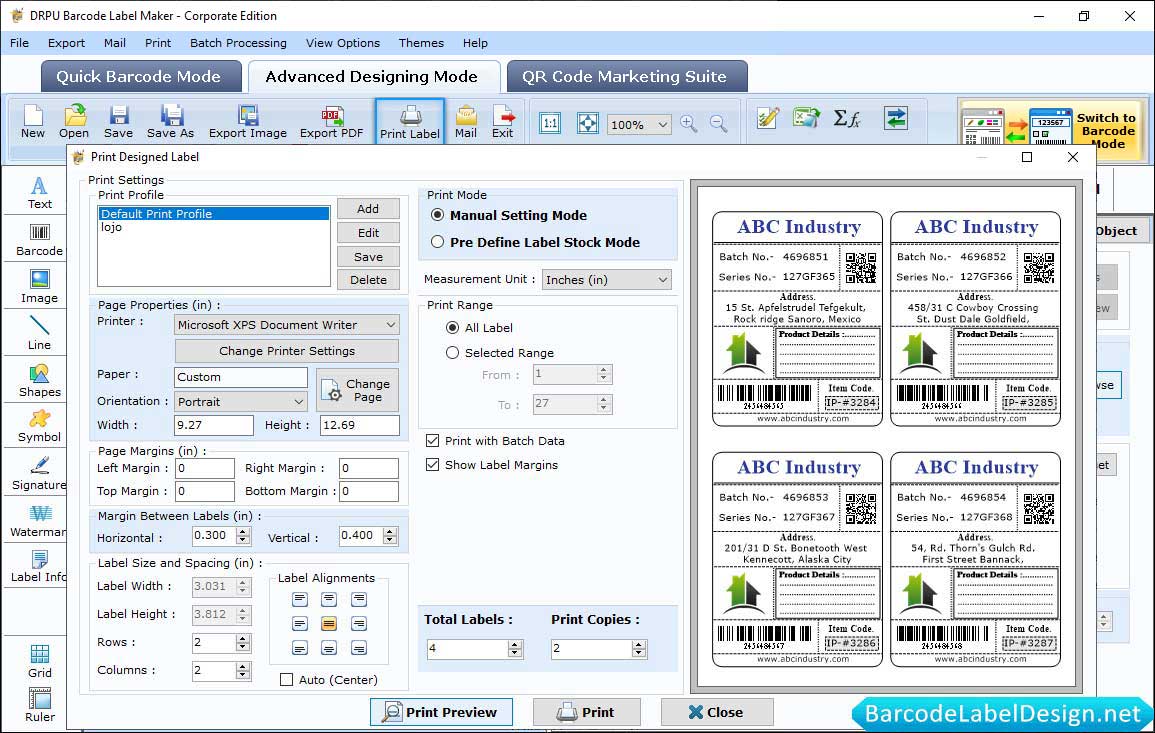Select the Barcode tool in sidebar

click(x=39, y=241)
